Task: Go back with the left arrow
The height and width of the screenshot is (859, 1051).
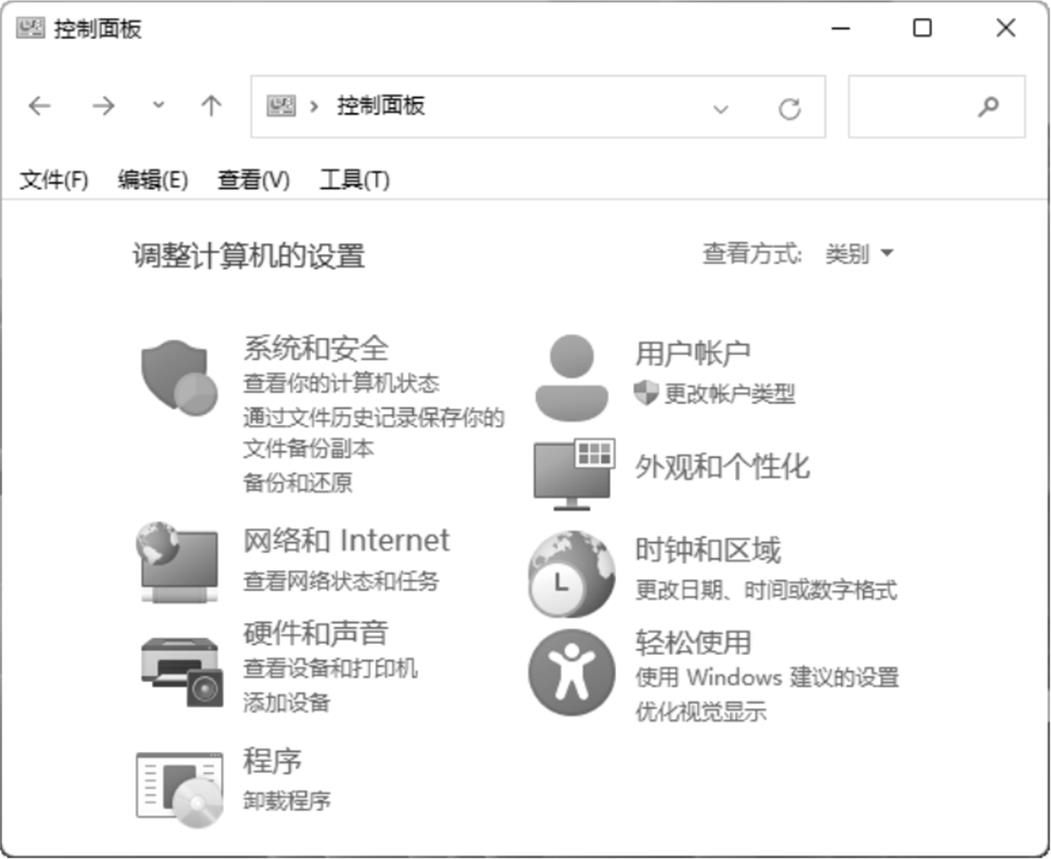Action: point(40,106)
